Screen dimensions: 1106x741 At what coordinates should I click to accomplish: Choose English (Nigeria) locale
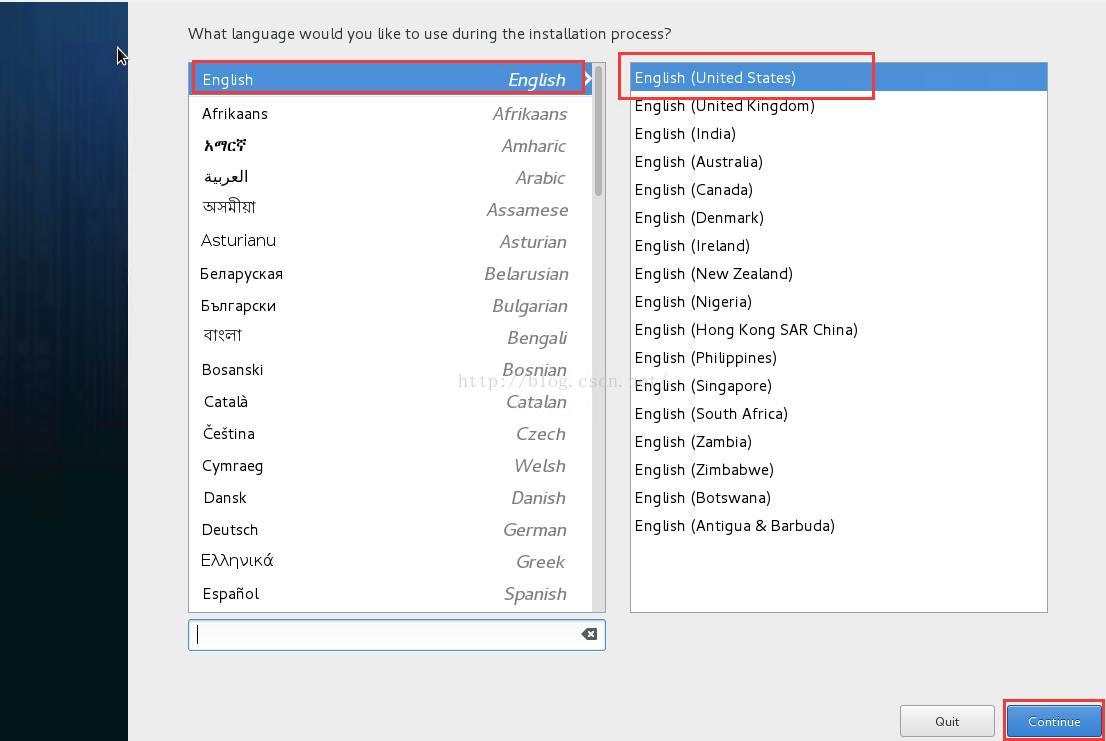[839, 302]
